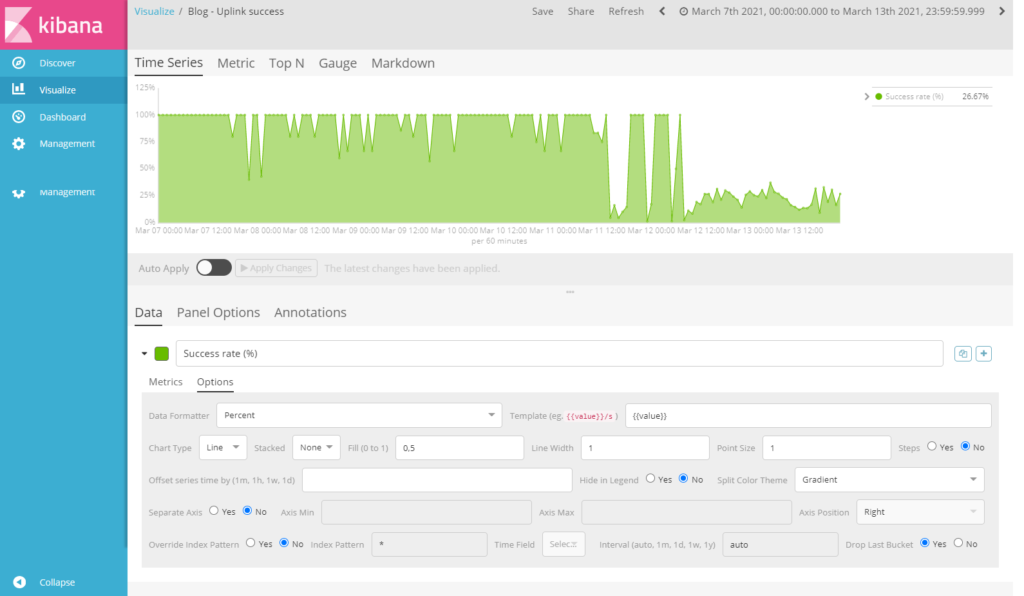The height and width of the screenshot is (596, 1024).
Task: Click the lower Management icon in the sidebar
Action: click(x=19, y=193)
